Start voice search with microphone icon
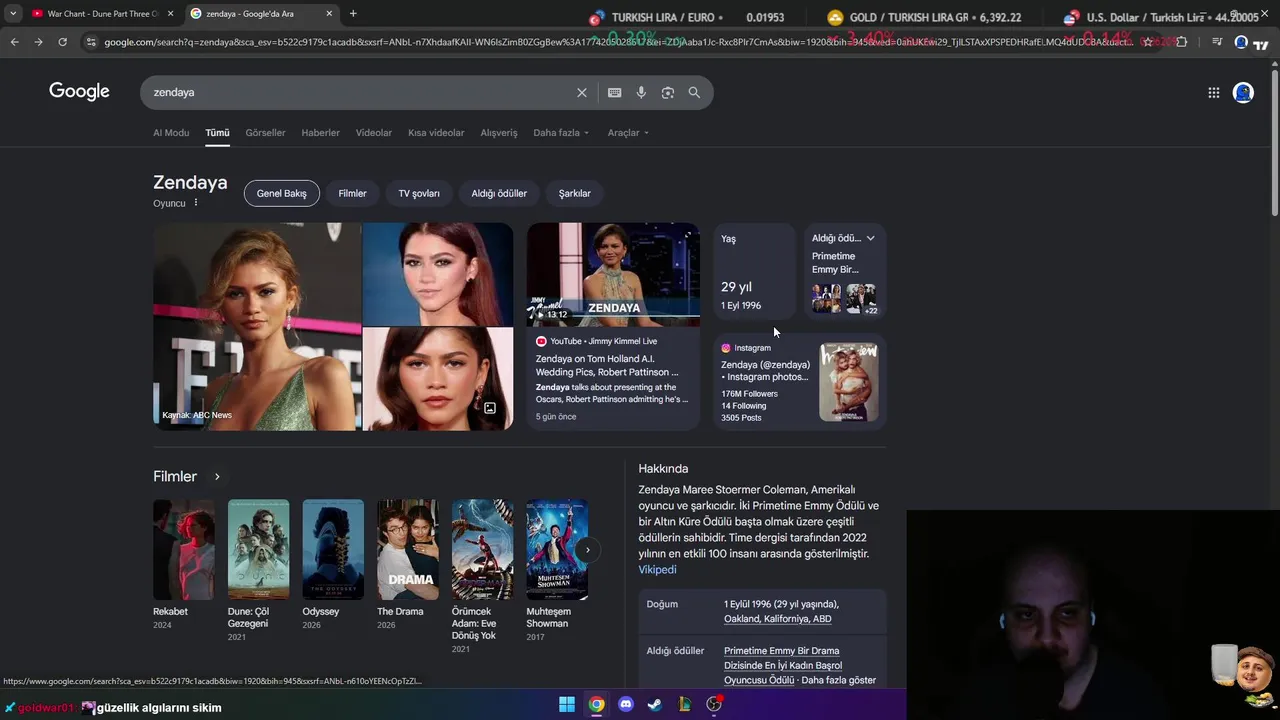1280x720 pixels. pos(641,92)
